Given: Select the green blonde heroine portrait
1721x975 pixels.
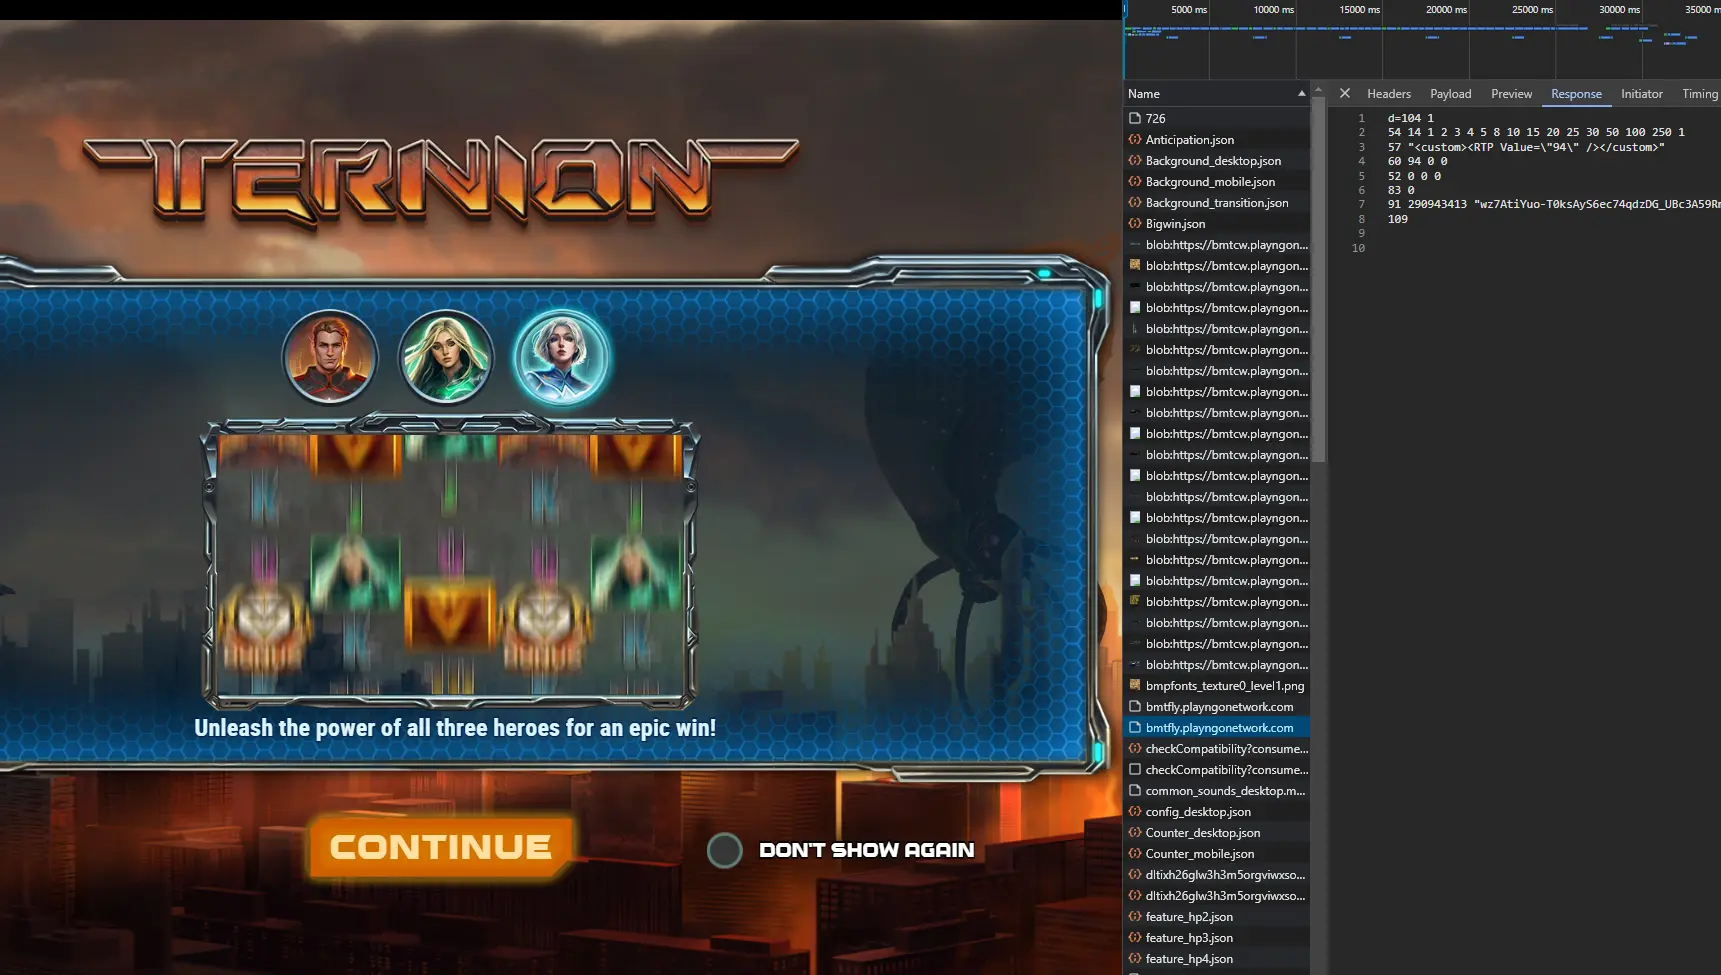Looking at the screenshot, I should 446,357.
